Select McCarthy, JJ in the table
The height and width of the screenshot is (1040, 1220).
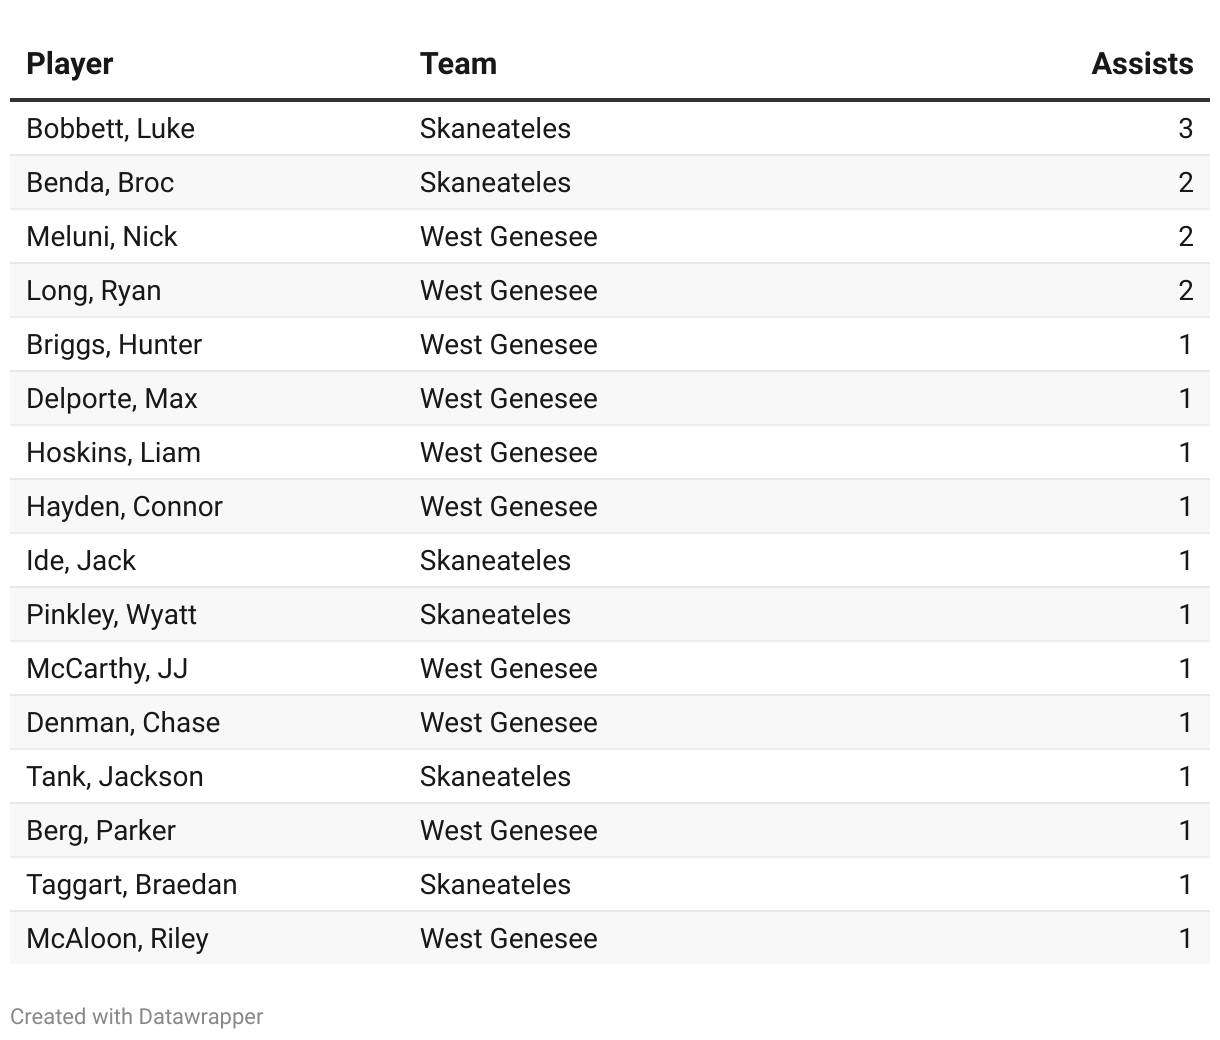click(x=107, y=669)
